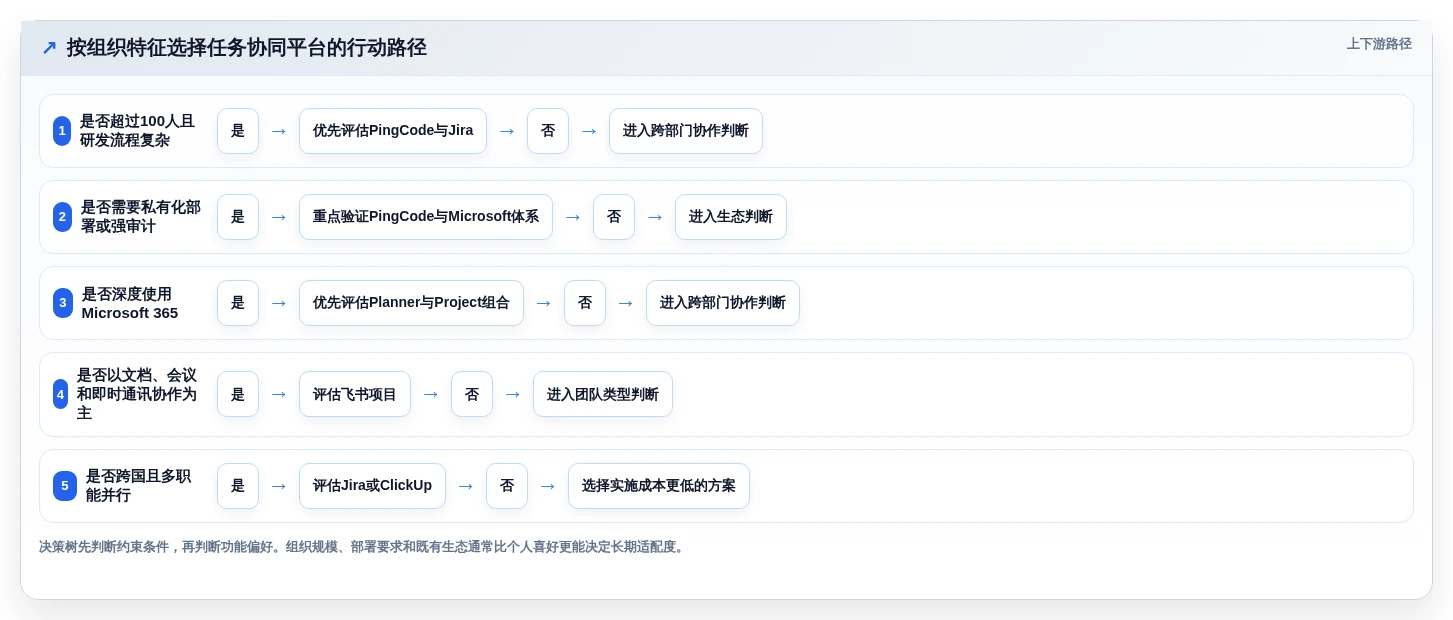Click step number badge 4

(x=61, y=394)
